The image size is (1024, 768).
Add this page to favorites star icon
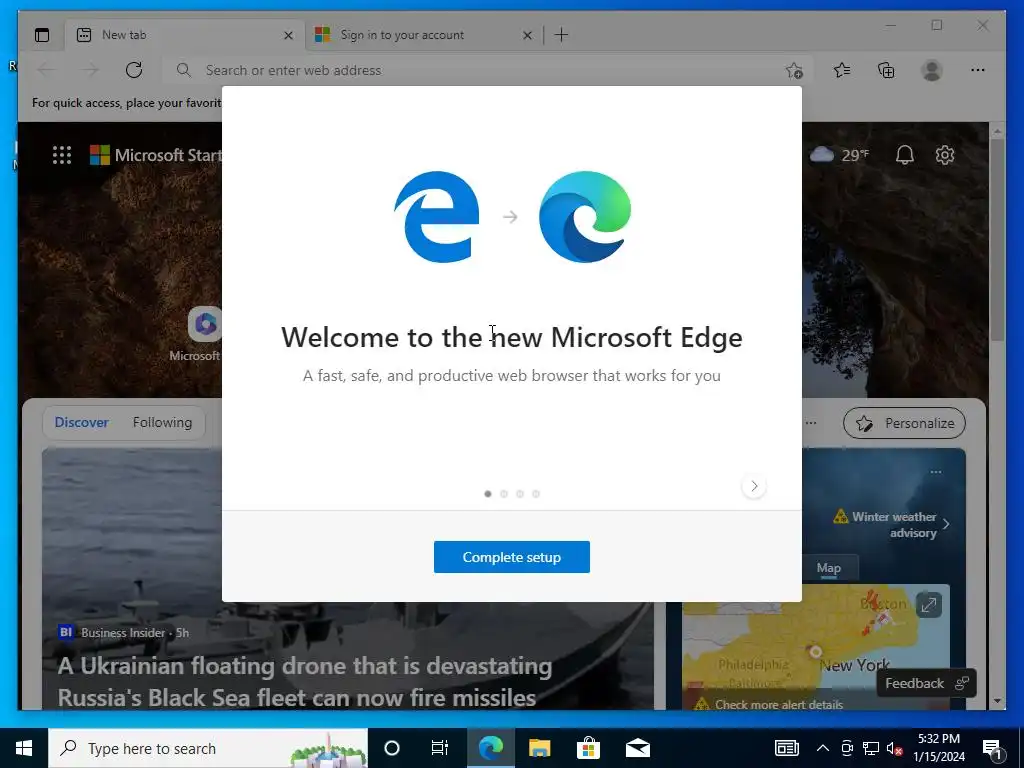tap(794, 71)
